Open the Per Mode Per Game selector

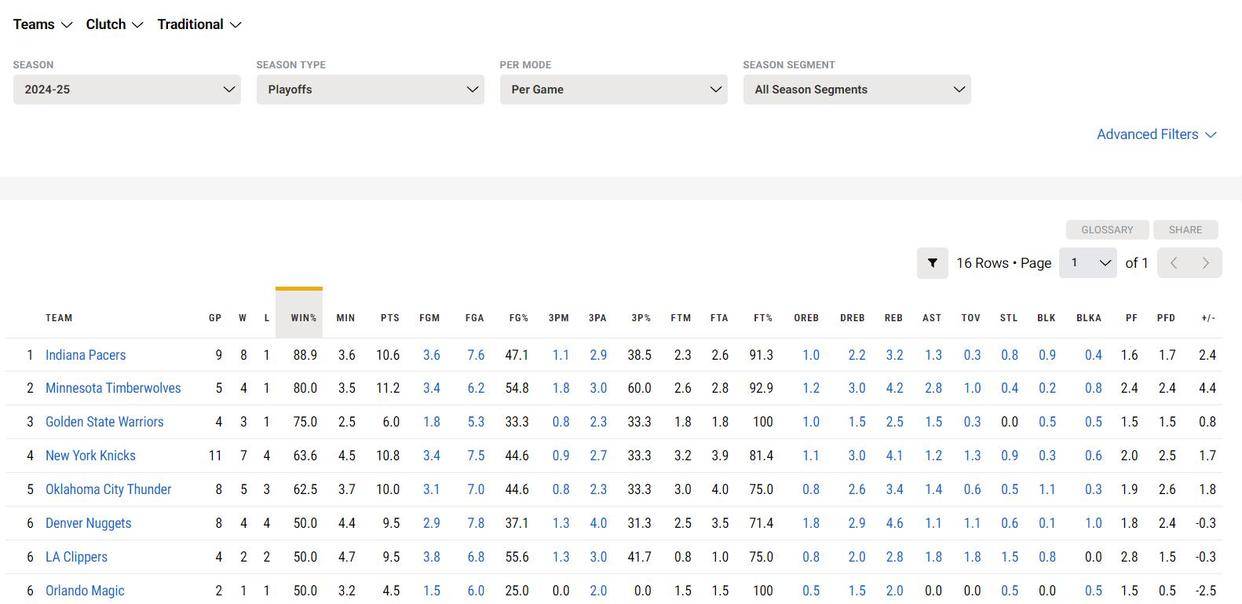coord(614,89)
